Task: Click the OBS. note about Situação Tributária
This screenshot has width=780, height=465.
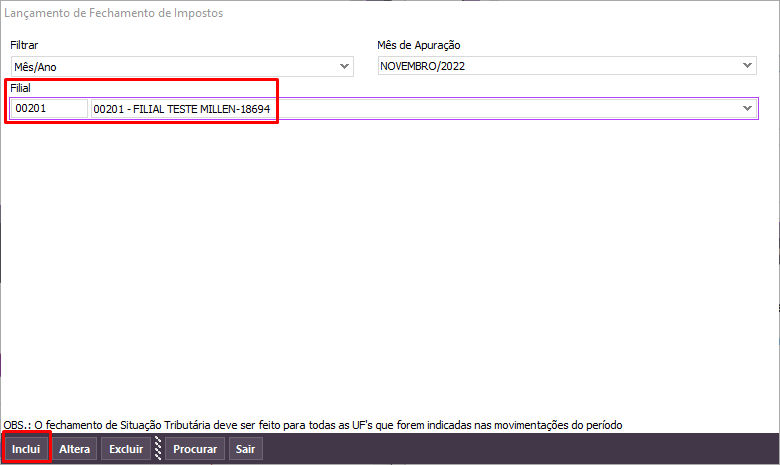Action: tap(313, 425)
